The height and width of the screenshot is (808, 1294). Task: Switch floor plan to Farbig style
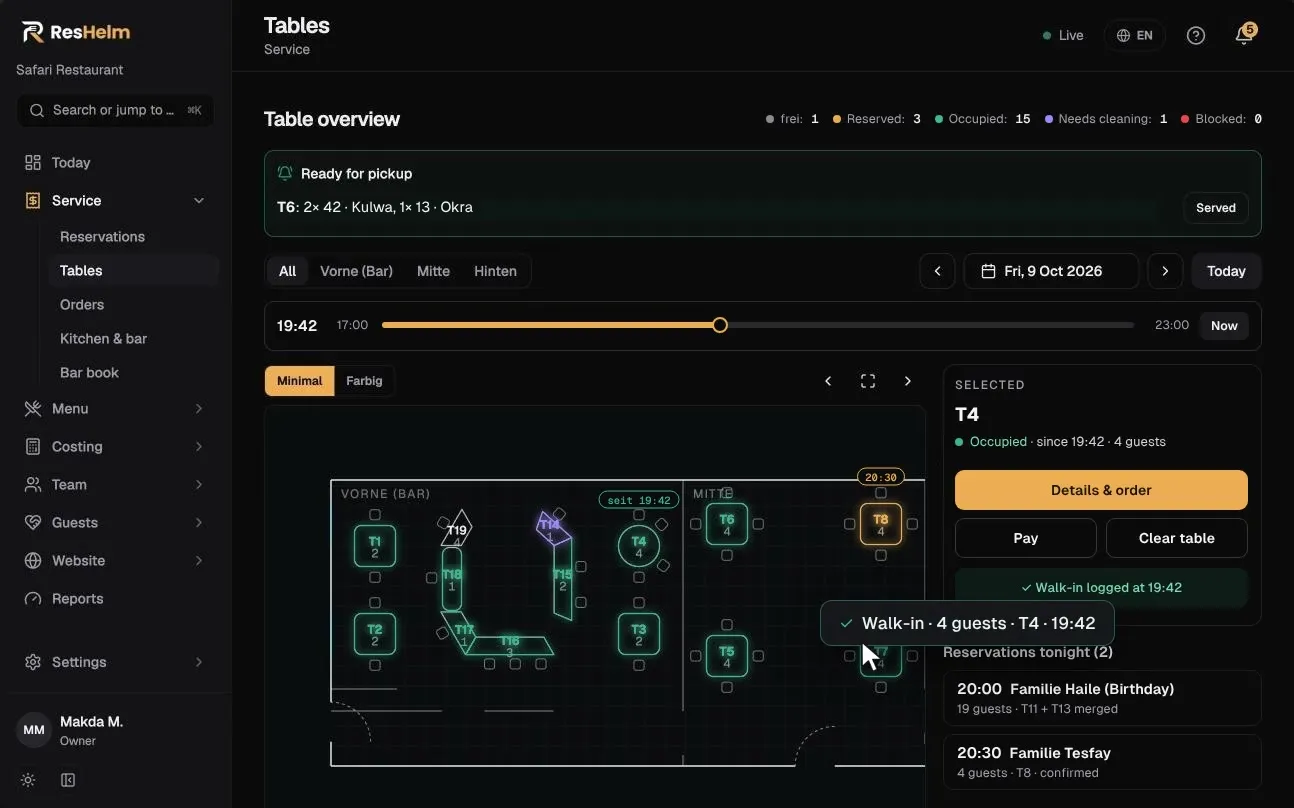click(364, 381)
